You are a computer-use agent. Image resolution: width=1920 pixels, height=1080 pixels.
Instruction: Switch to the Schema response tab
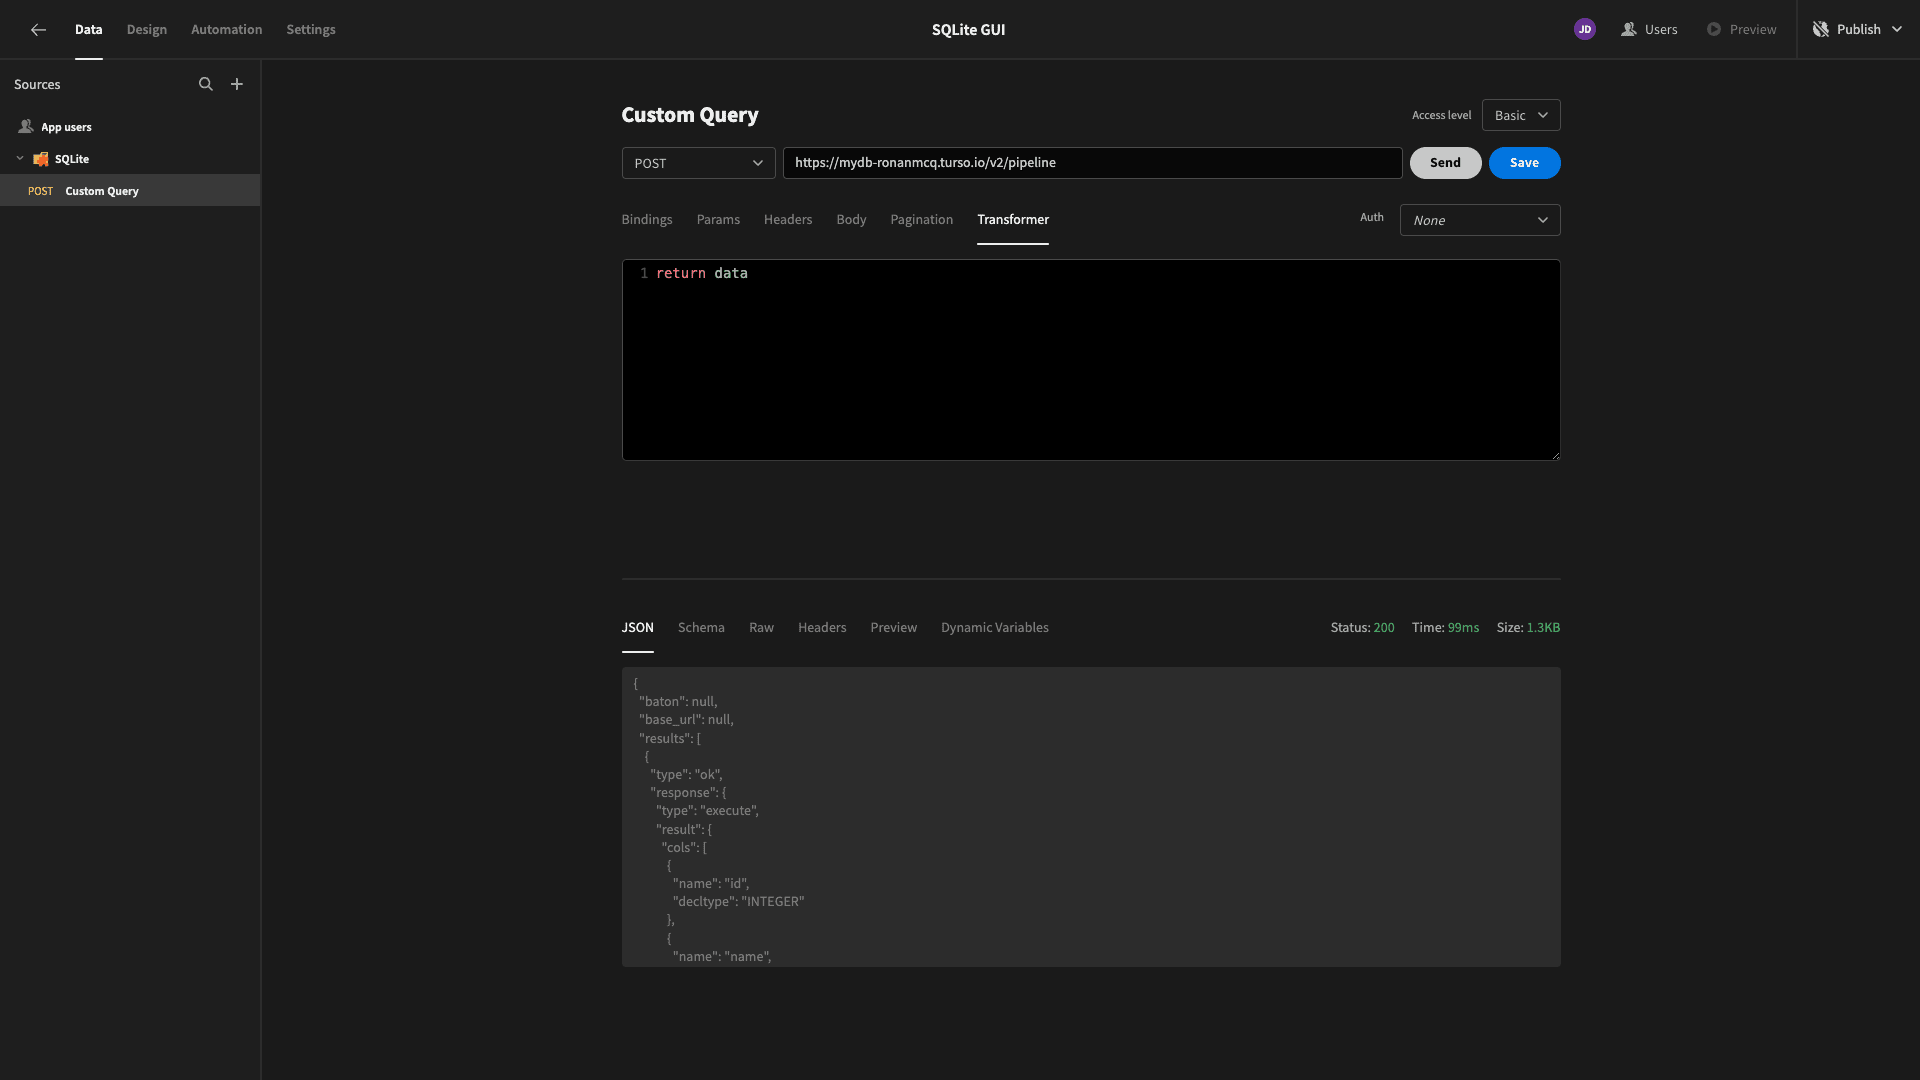tap(701, 628)
